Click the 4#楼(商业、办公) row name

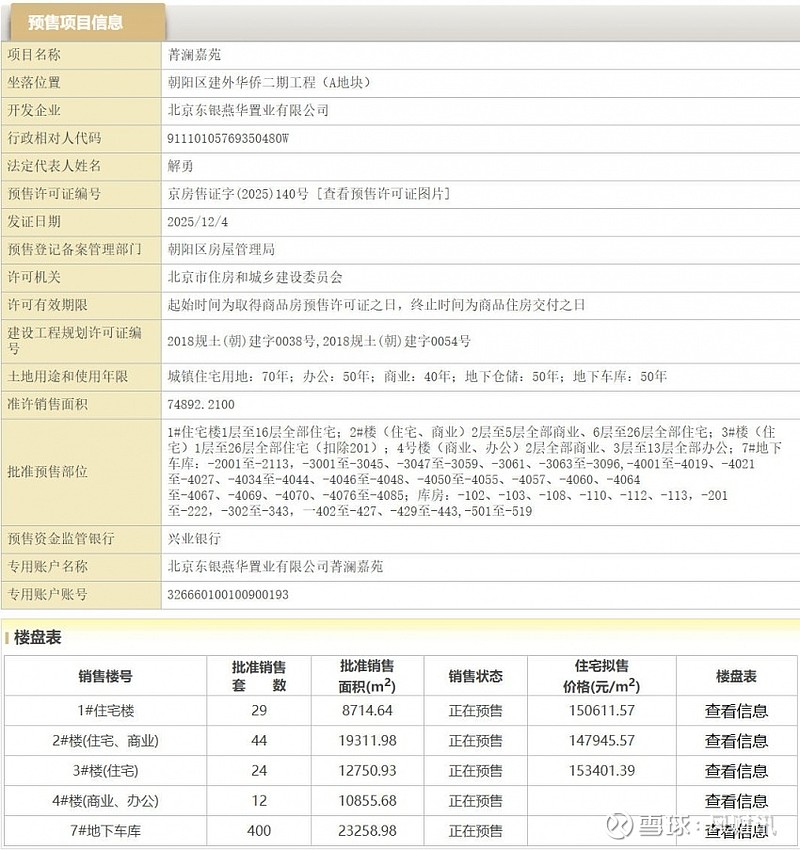coord(105,801)
